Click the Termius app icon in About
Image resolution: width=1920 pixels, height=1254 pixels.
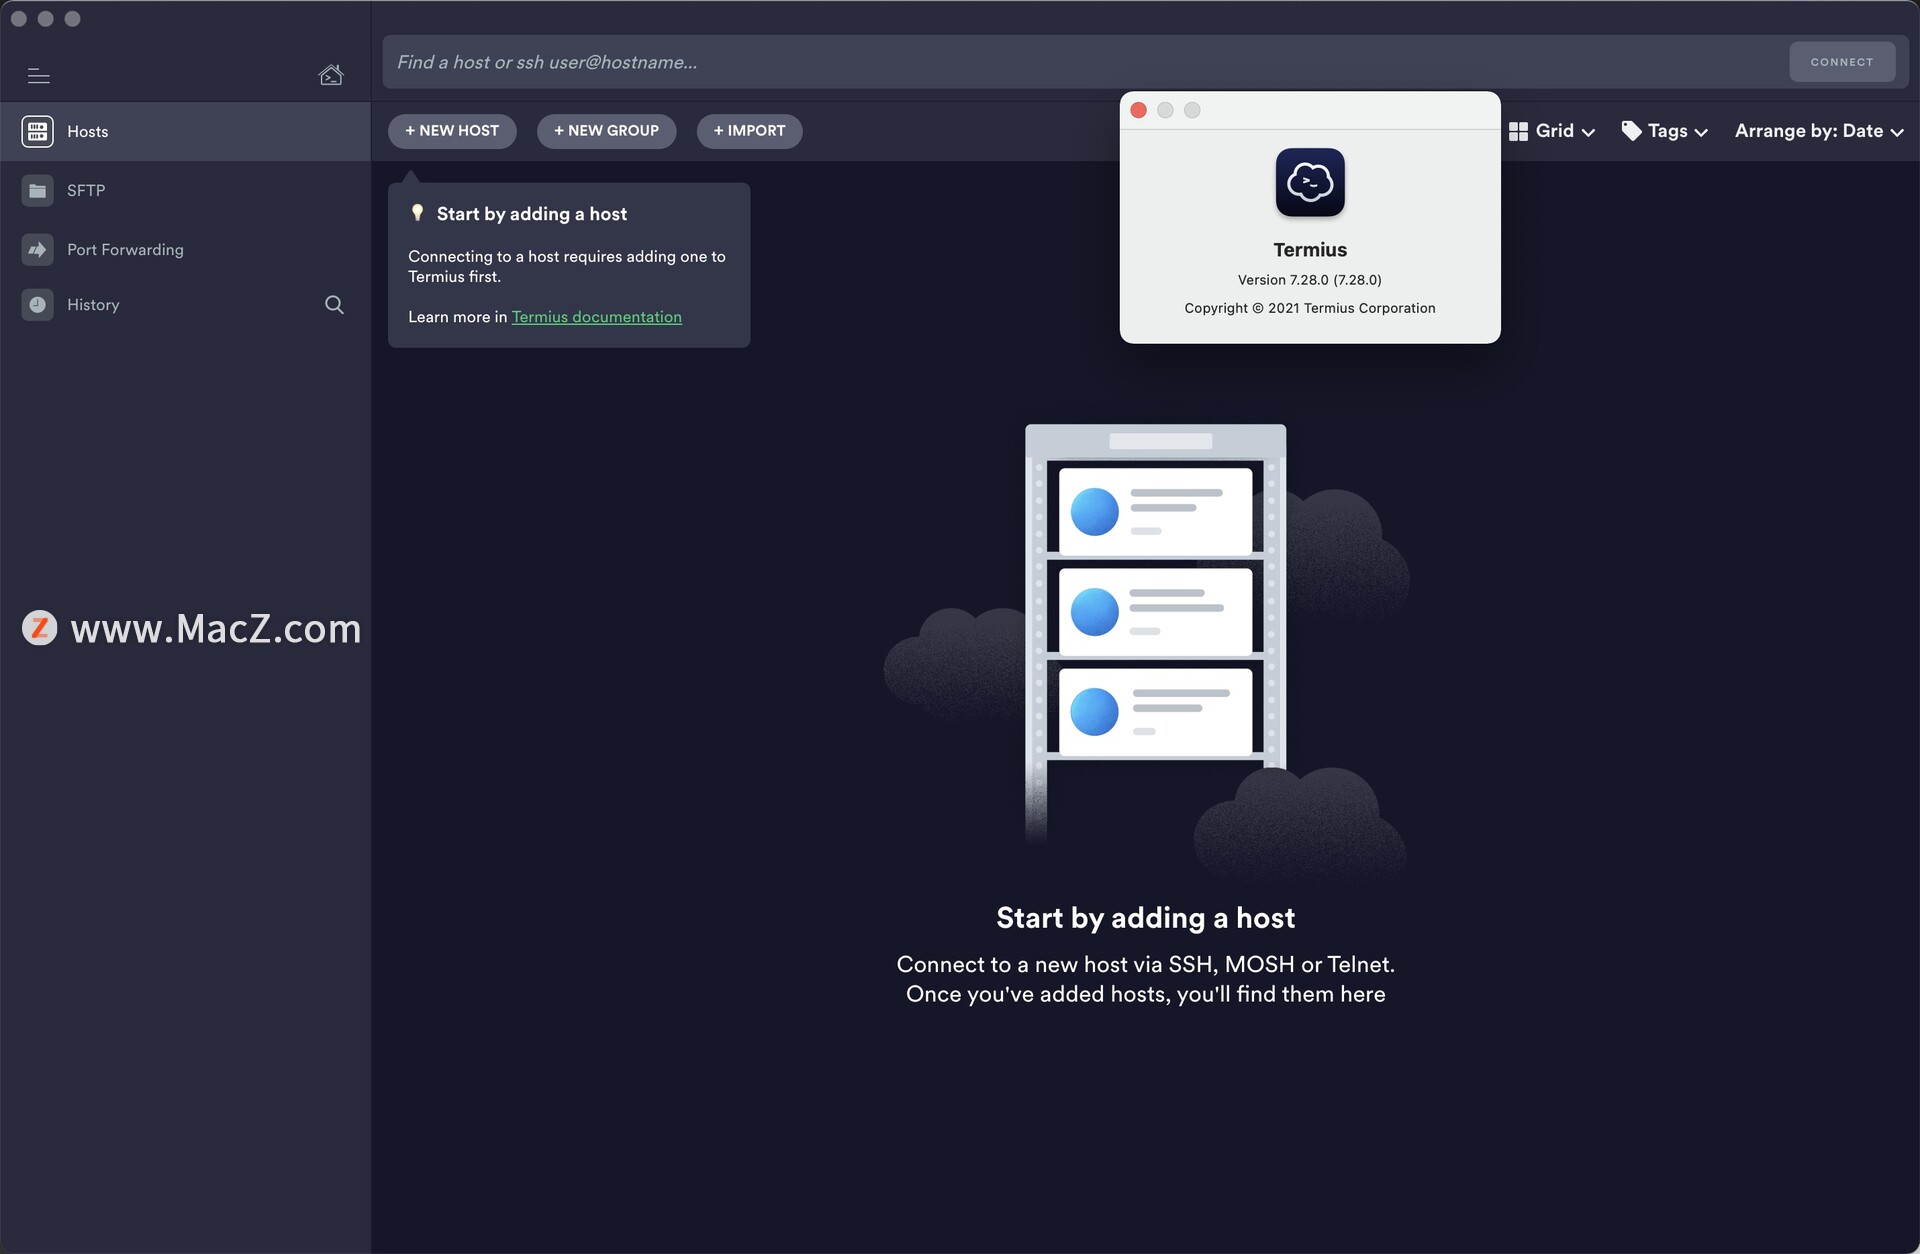click(x=1306, y=183)
